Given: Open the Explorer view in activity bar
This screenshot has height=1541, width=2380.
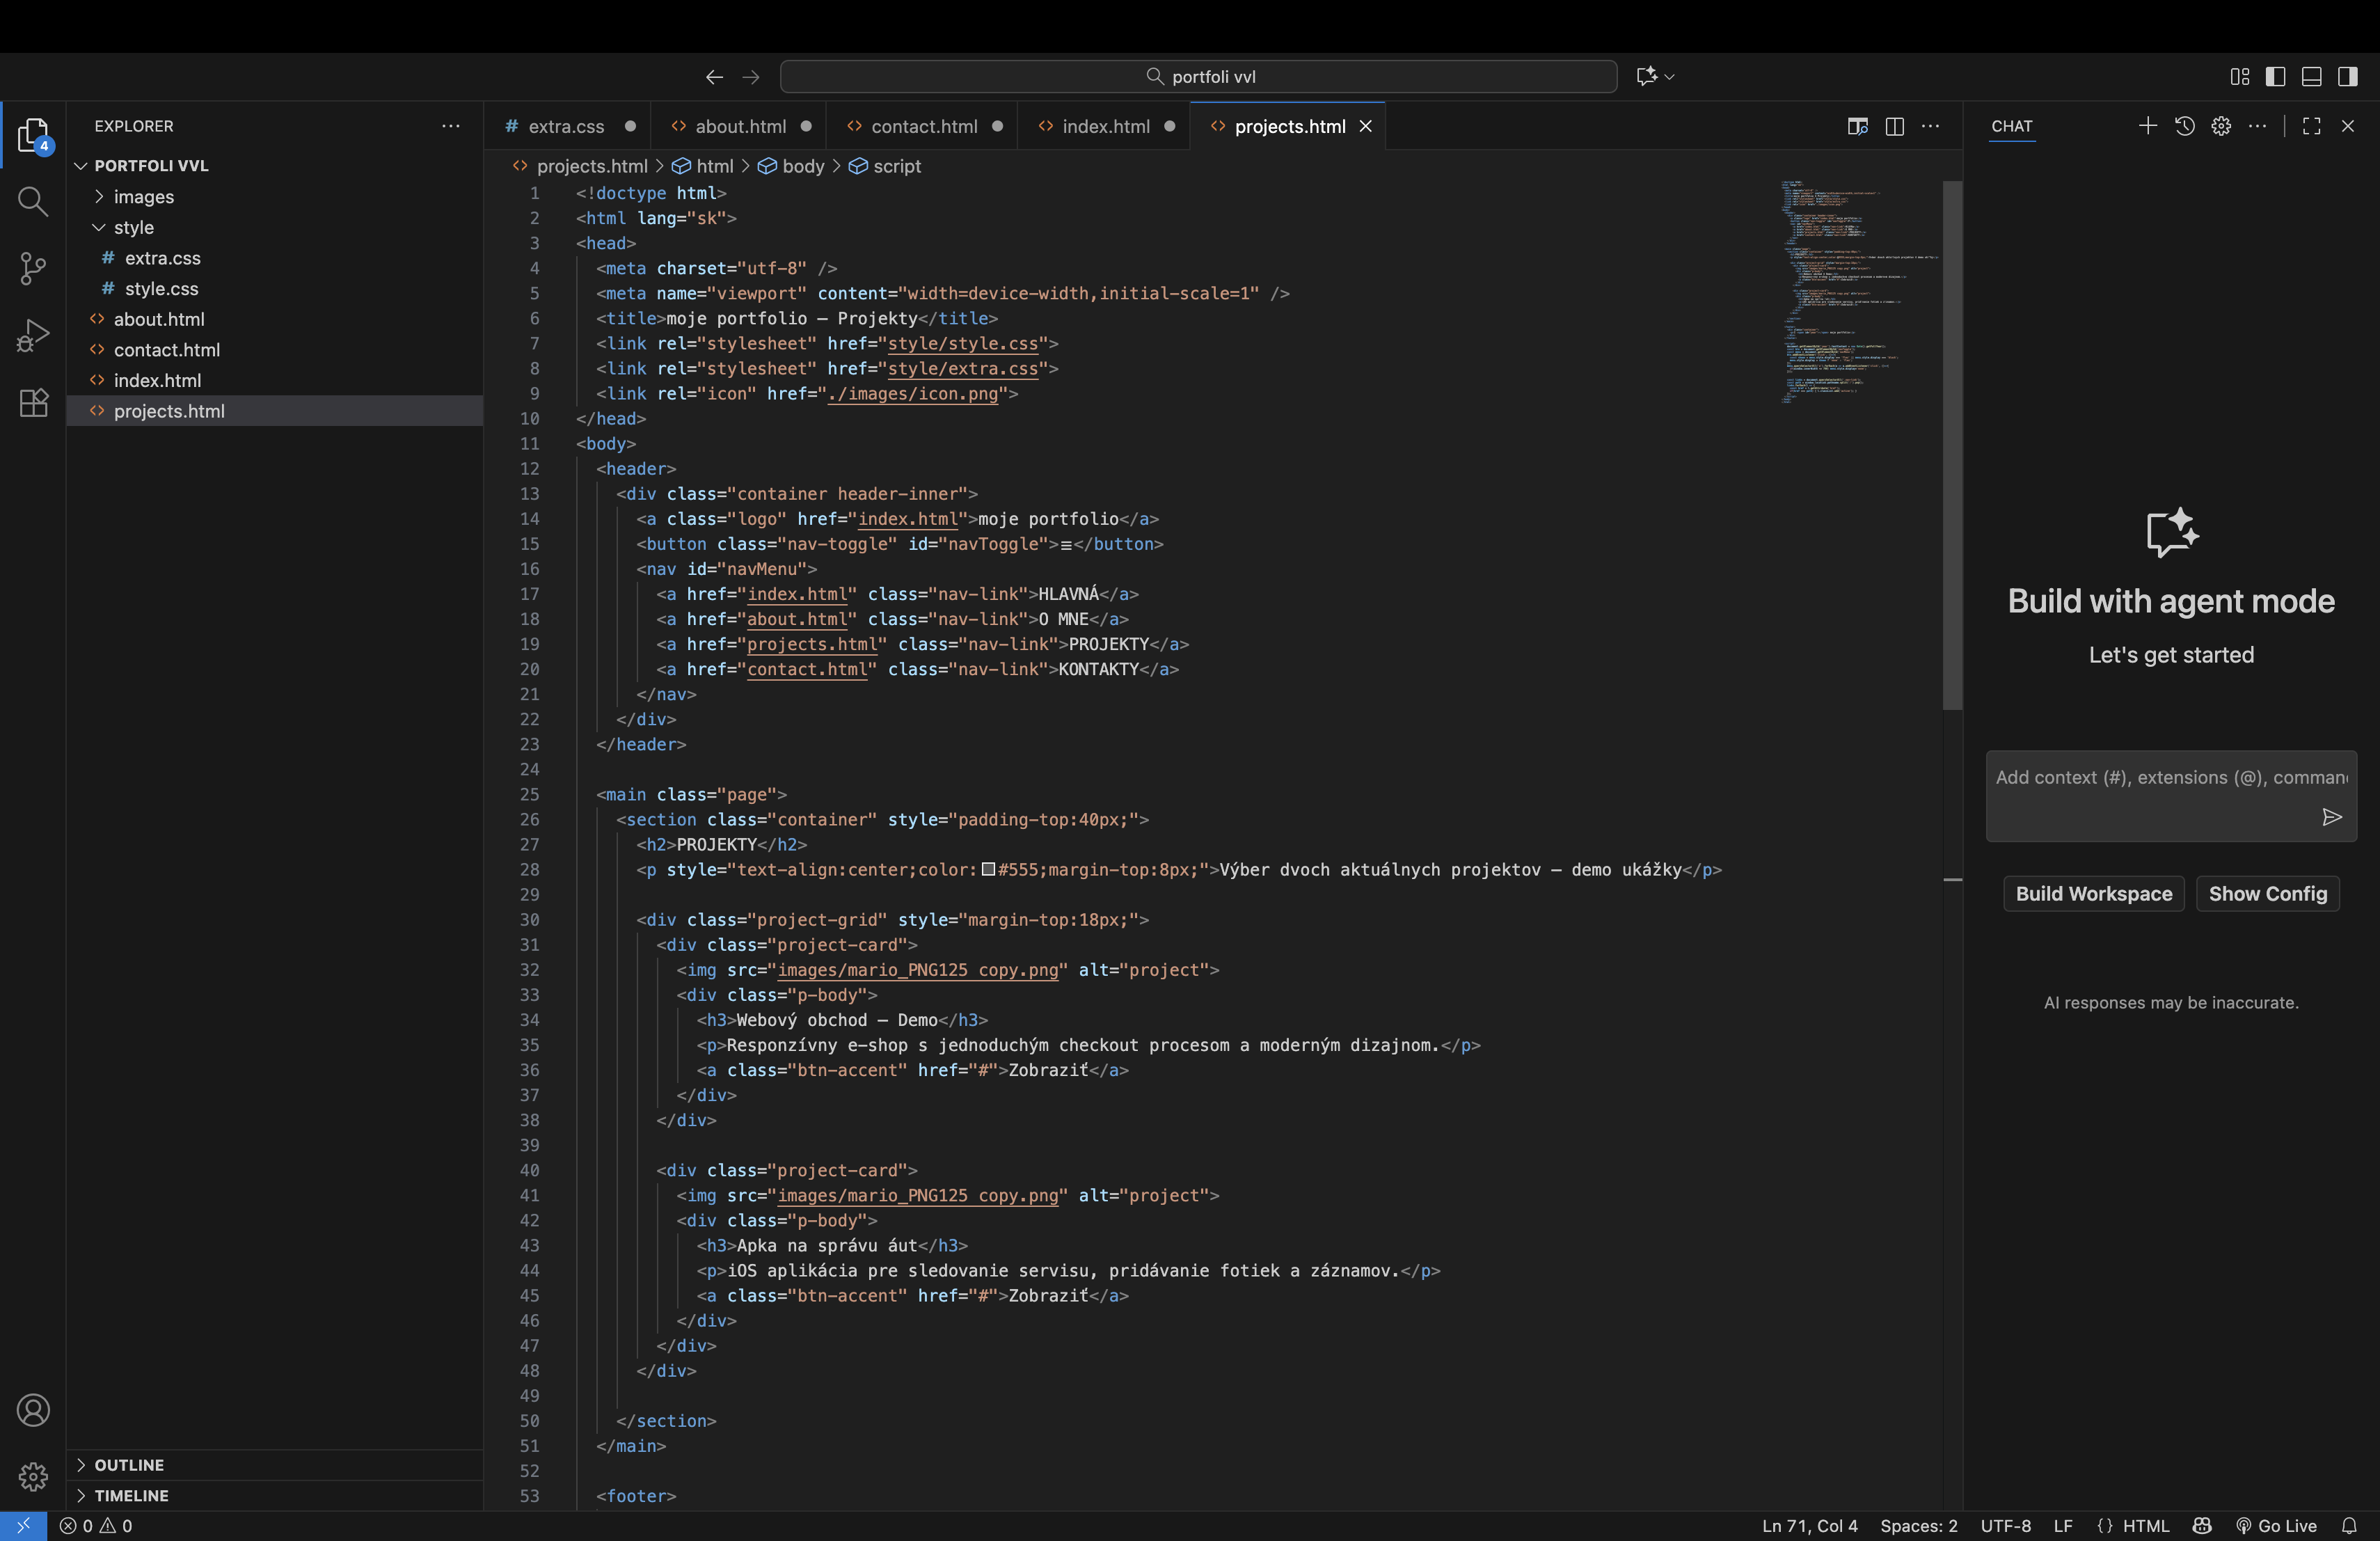Looking at the screenshot, I should click(x=33, y=136).
